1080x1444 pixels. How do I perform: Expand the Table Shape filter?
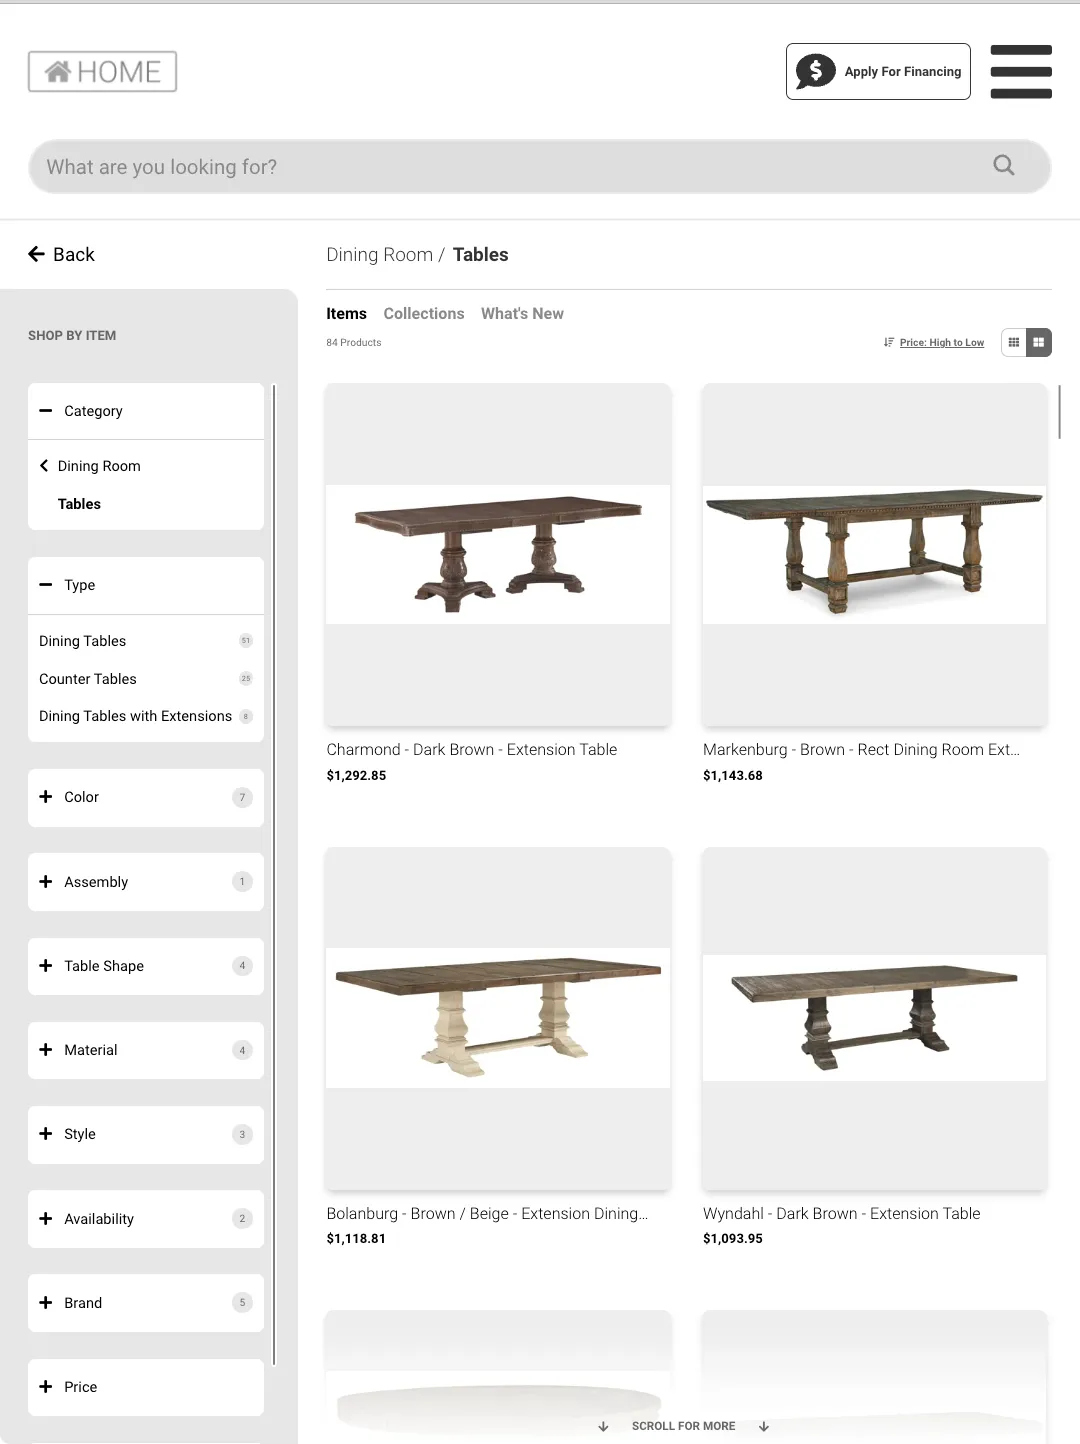click(146, 966)
